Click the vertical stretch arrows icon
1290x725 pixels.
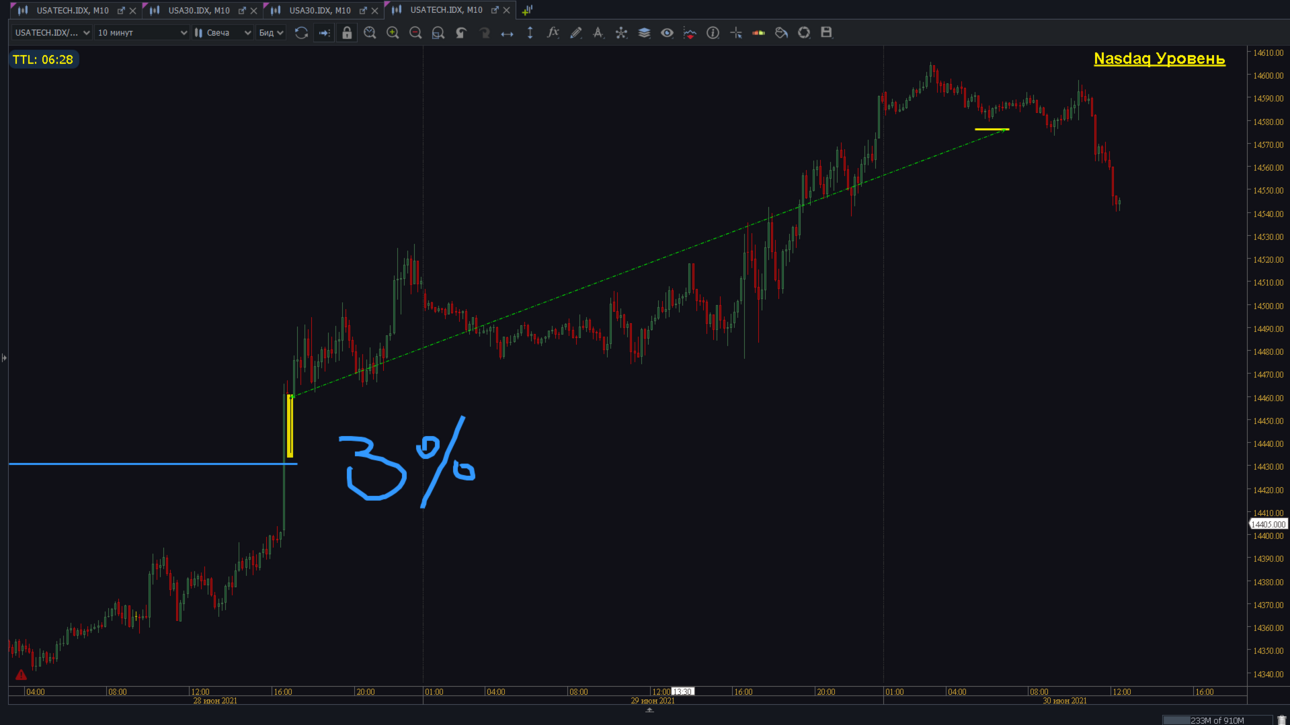[x=530, y=33]
